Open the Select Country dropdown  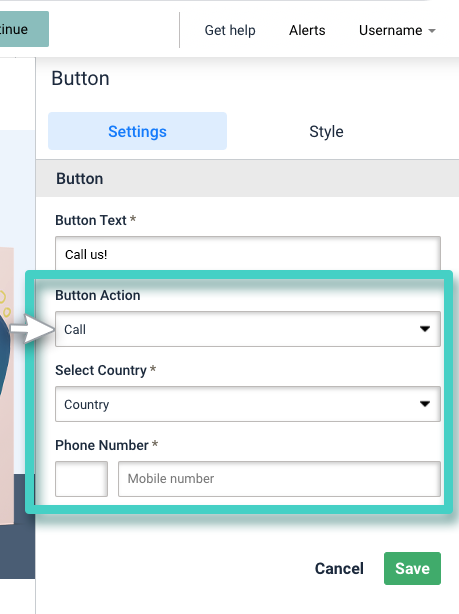[x=248, y=404]
